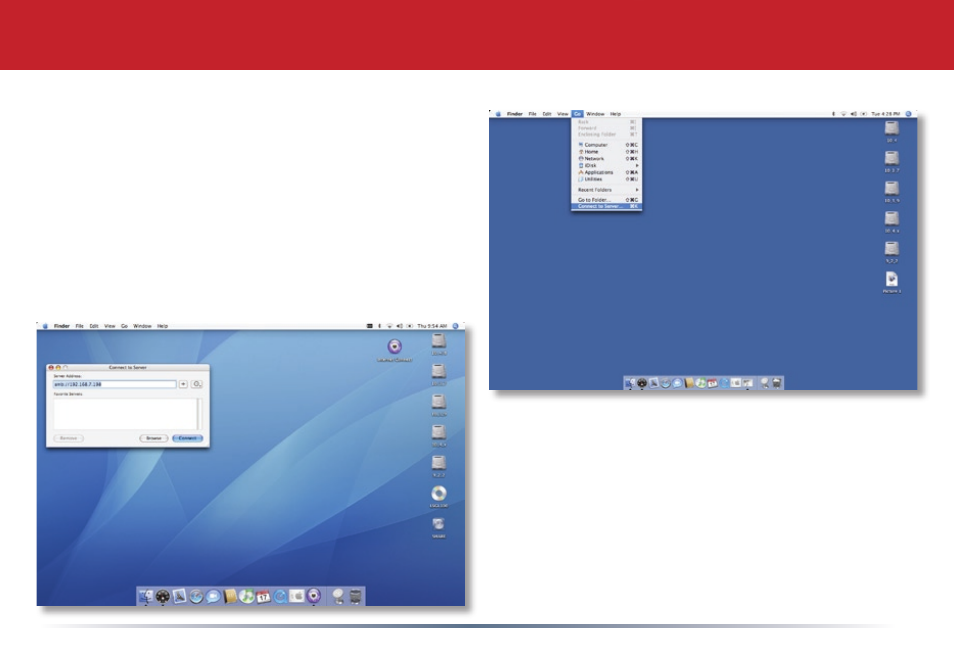Click inside the Favorite Servers list box
Screen dimensions: 954x660
[125, 414]
